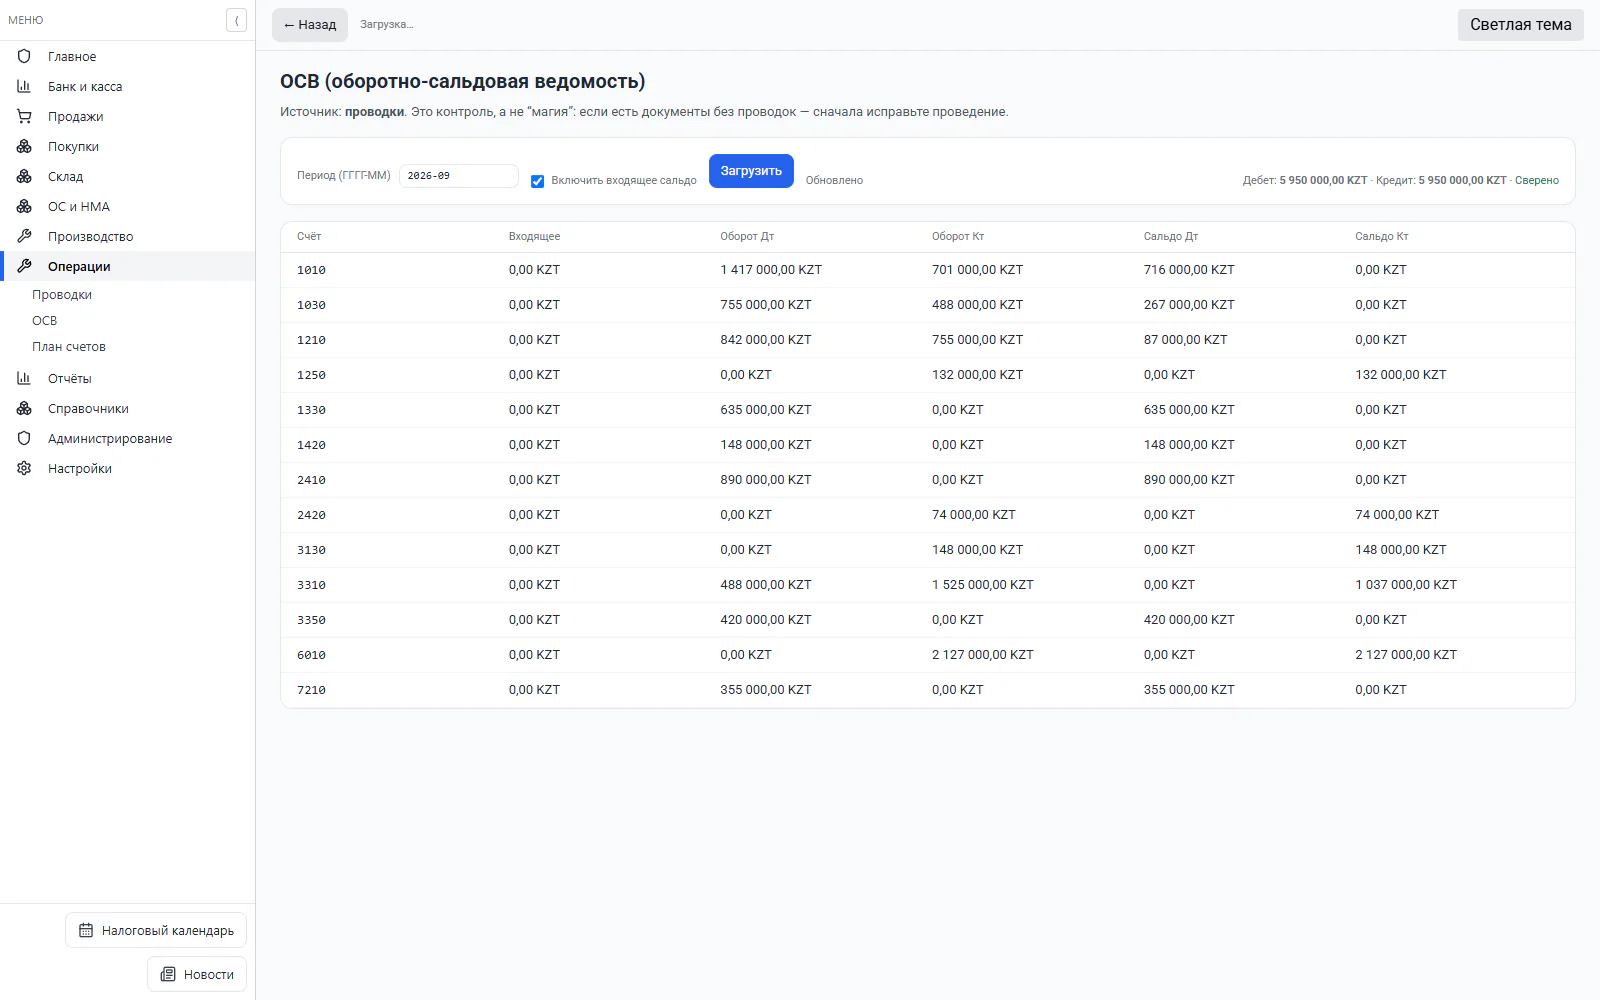This screenshot has height=1000, width=1600.
Task: Click the 355 000,00 KZT debit balance cell
Action: tap(1189, 690)
